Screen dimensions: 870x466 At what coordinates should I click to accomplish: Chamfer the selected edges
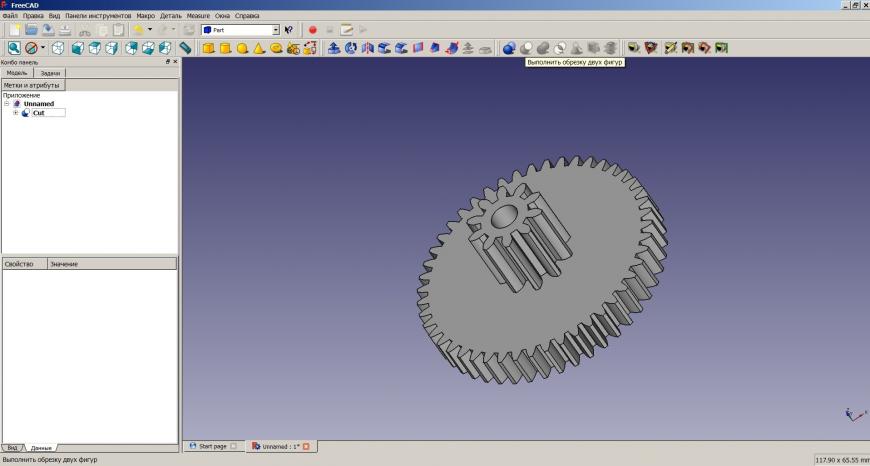point(401,48)
